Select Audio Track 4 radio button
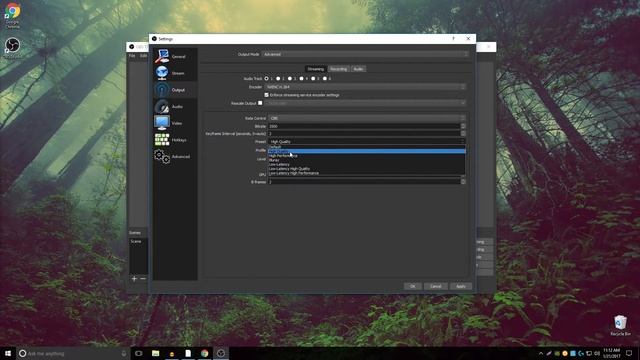This screenshot has height=360, width=640. [x=302, y=78]
